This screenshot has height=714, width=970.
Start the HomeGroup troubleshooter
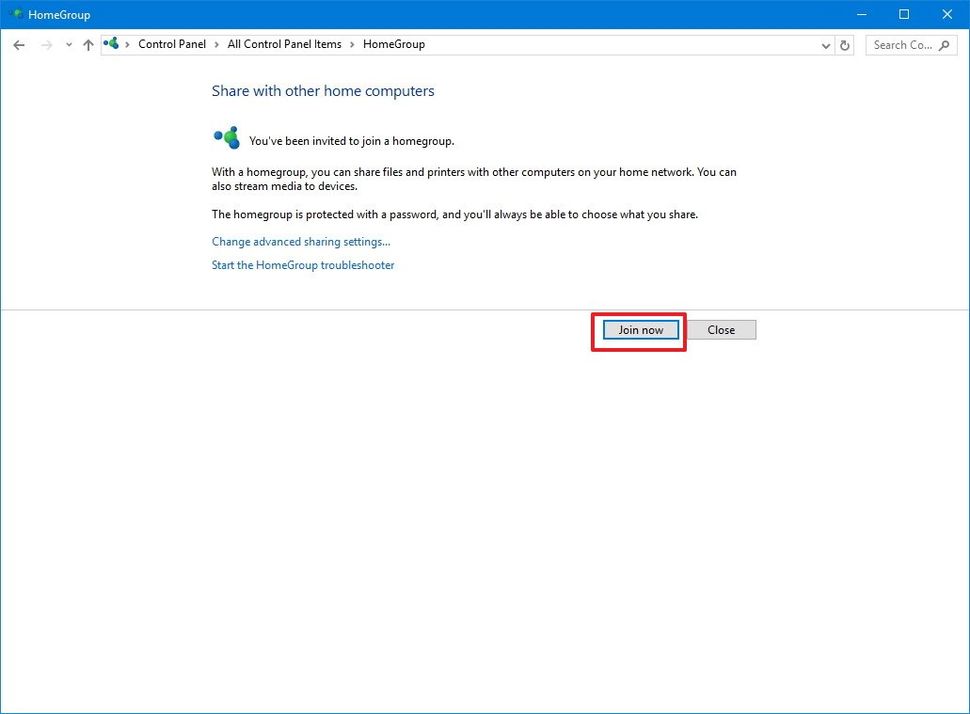pos(302,265)
